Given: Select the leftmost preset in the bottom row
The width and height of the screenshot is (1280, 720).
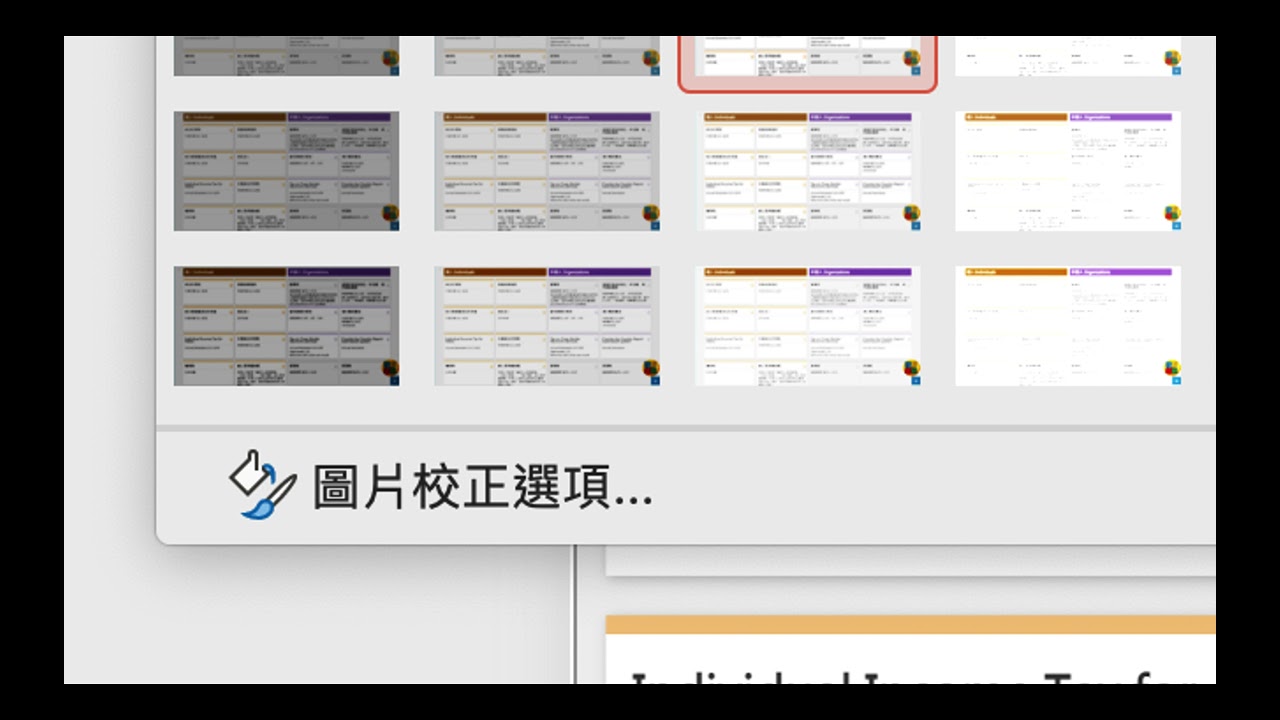Looking at the screenshot, I should pos(285,325).
